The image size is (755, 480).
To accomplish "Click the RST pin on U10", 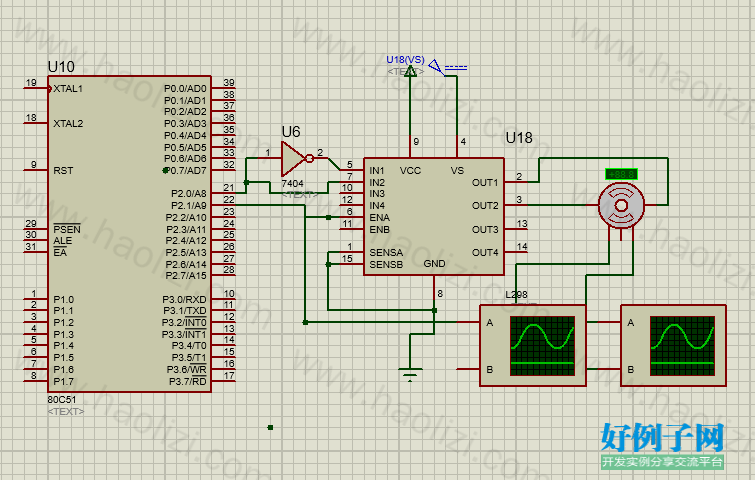I will coord(63,170).
